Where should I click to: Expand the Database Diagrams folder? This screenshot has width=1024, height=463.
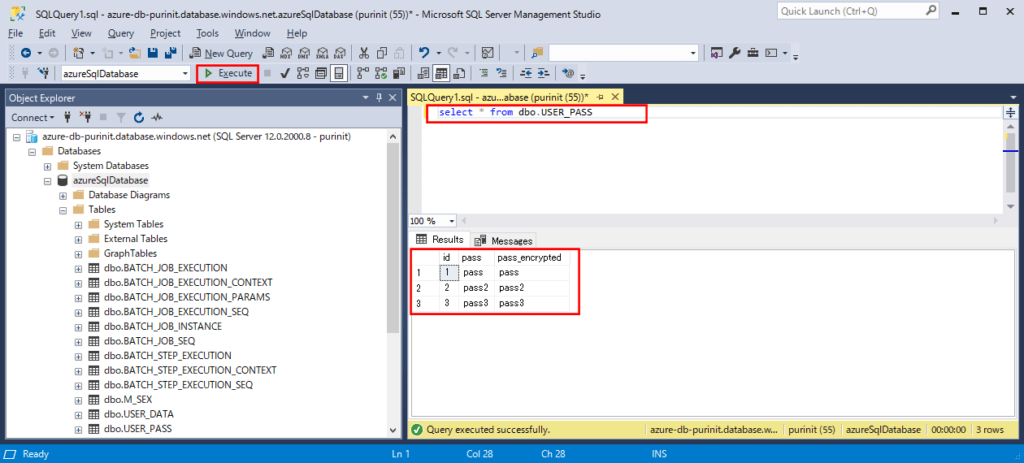click(x=63, y=195)
